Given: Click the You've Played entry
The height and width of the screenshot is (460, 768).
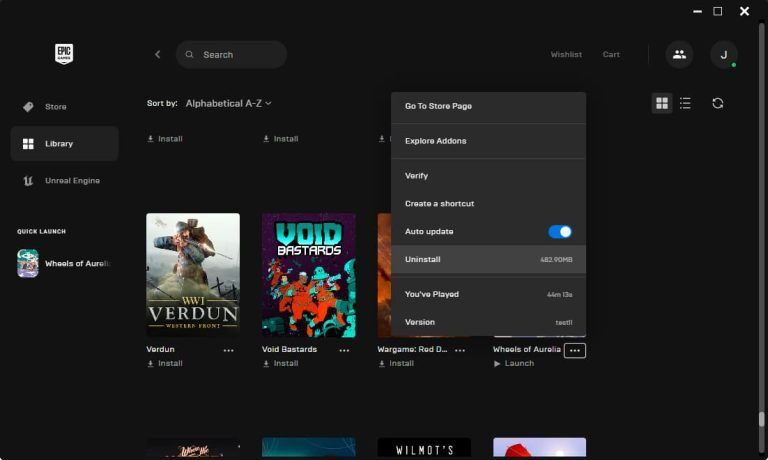Looking at the screenshot, I should [x=488, y=294].
